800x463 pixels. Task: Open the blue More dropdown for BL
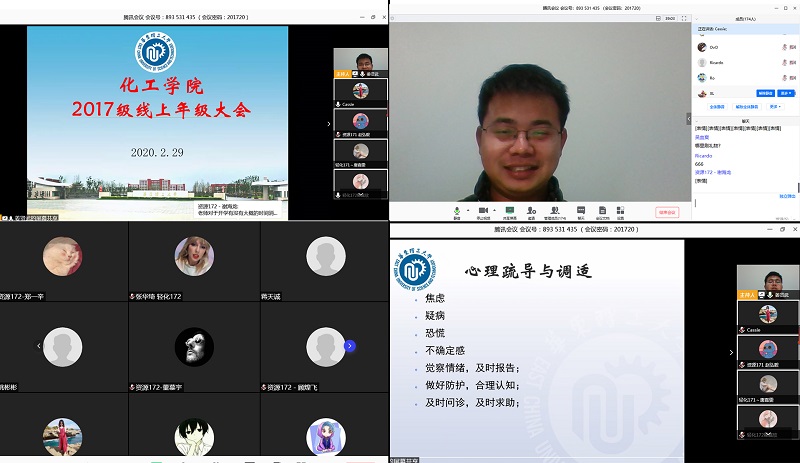tap(787, 93)
